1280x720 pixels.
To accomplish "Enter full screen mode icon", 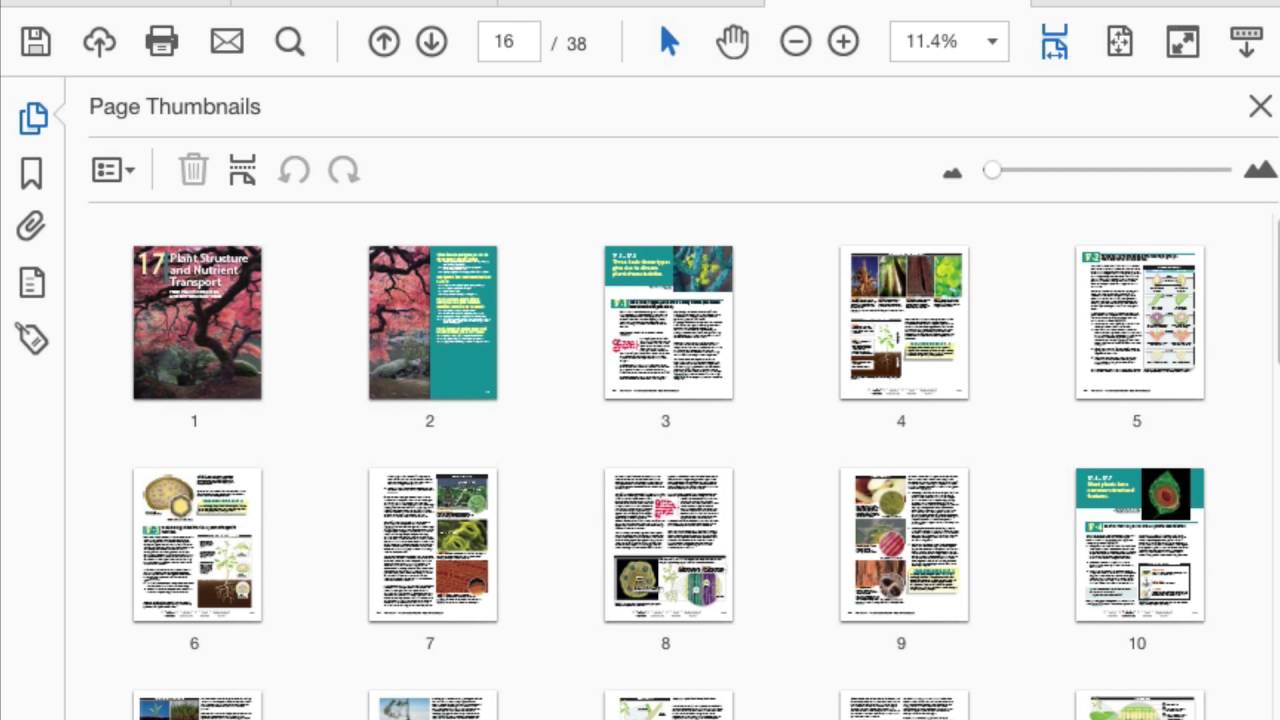I will point(1183,42).
